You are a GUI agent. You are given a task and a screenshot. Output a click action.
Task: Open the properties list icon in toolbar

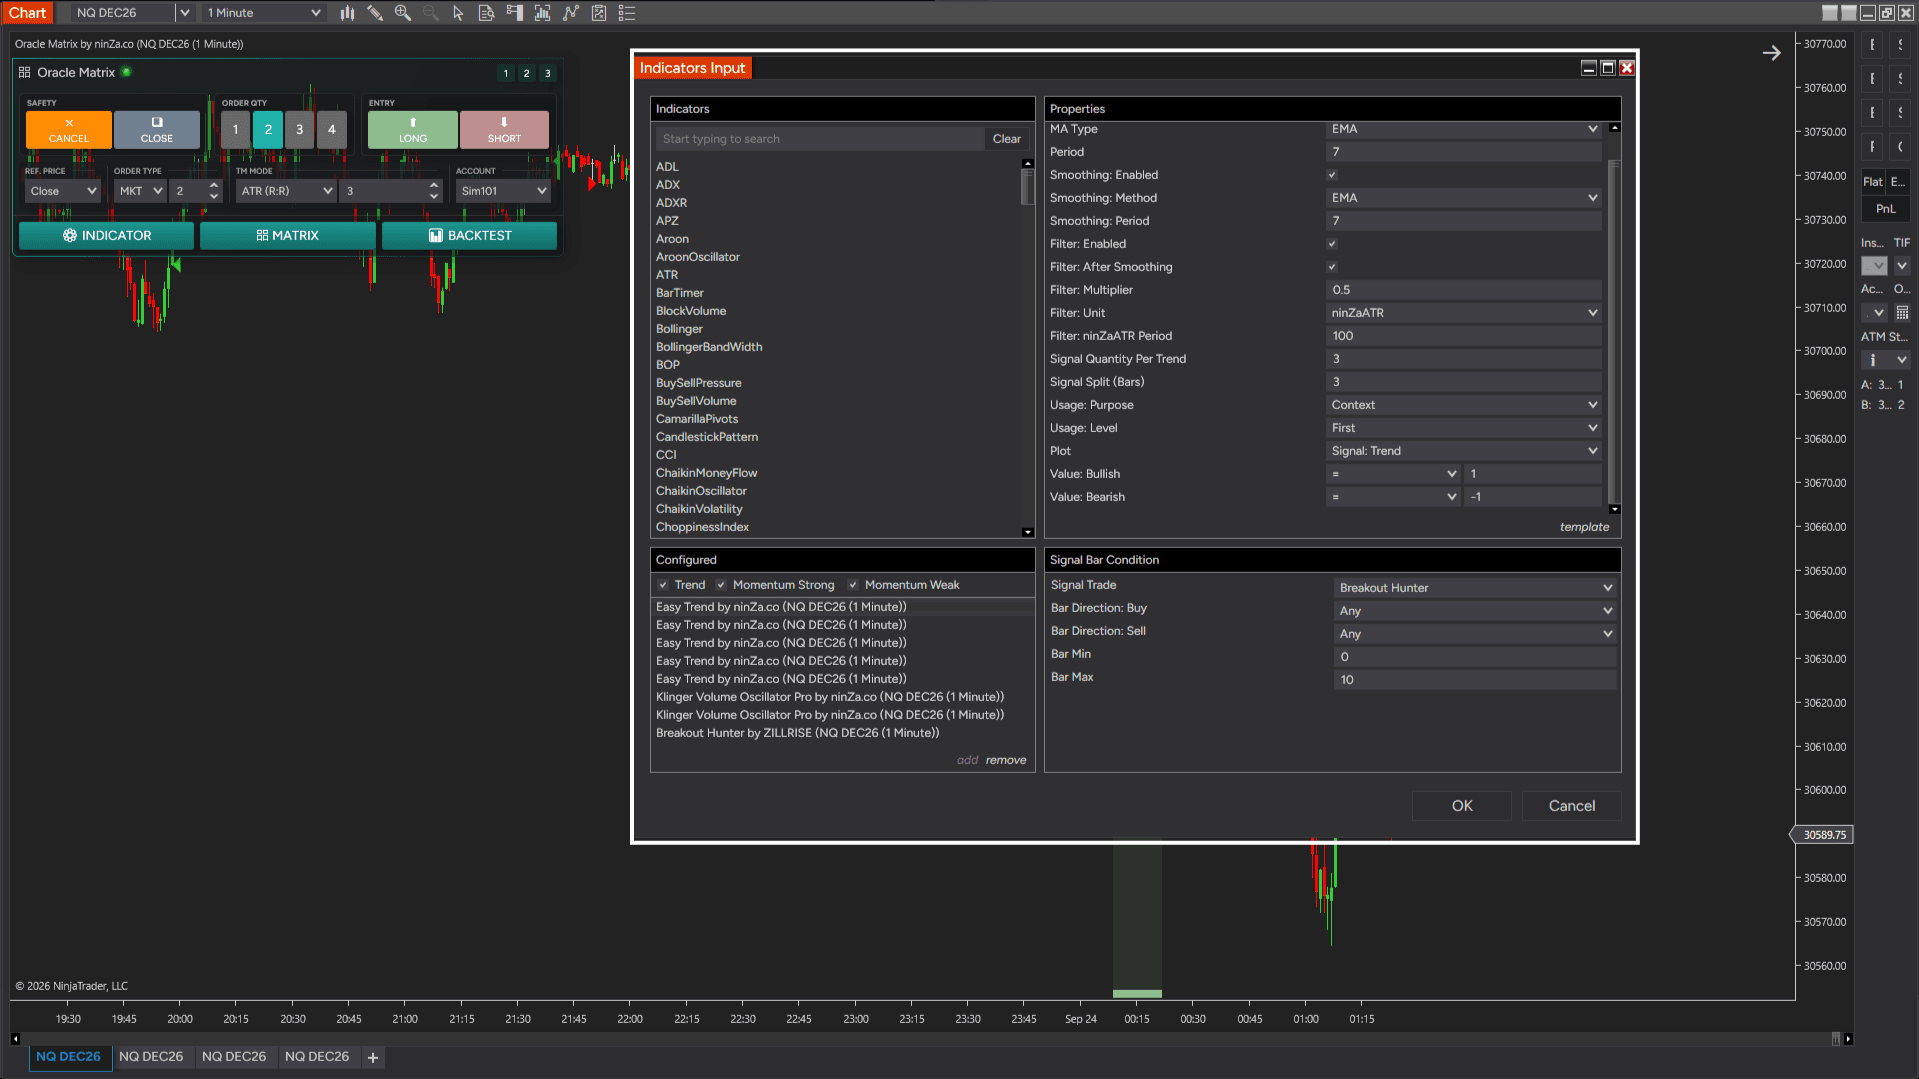coord(627,13)
